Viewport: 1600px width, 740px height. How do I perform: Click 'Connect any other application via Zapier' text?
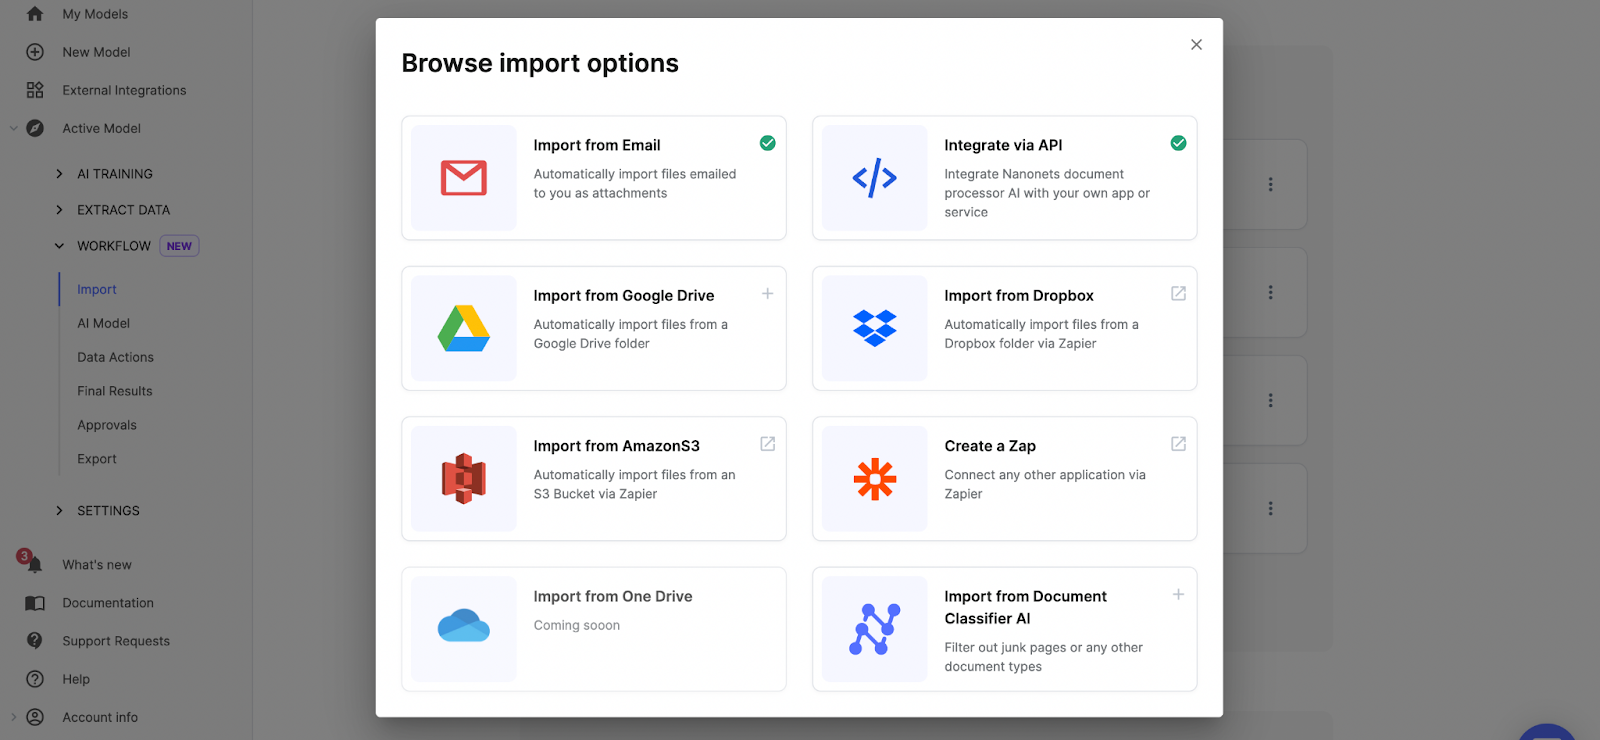pos(1045,484)
